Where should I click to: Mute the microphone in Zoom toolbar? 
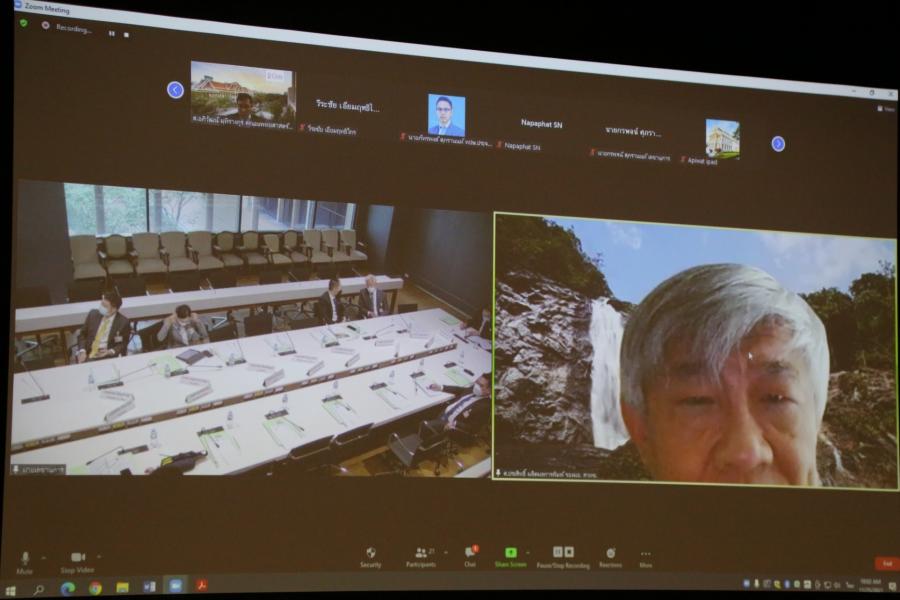click(25, 558)
